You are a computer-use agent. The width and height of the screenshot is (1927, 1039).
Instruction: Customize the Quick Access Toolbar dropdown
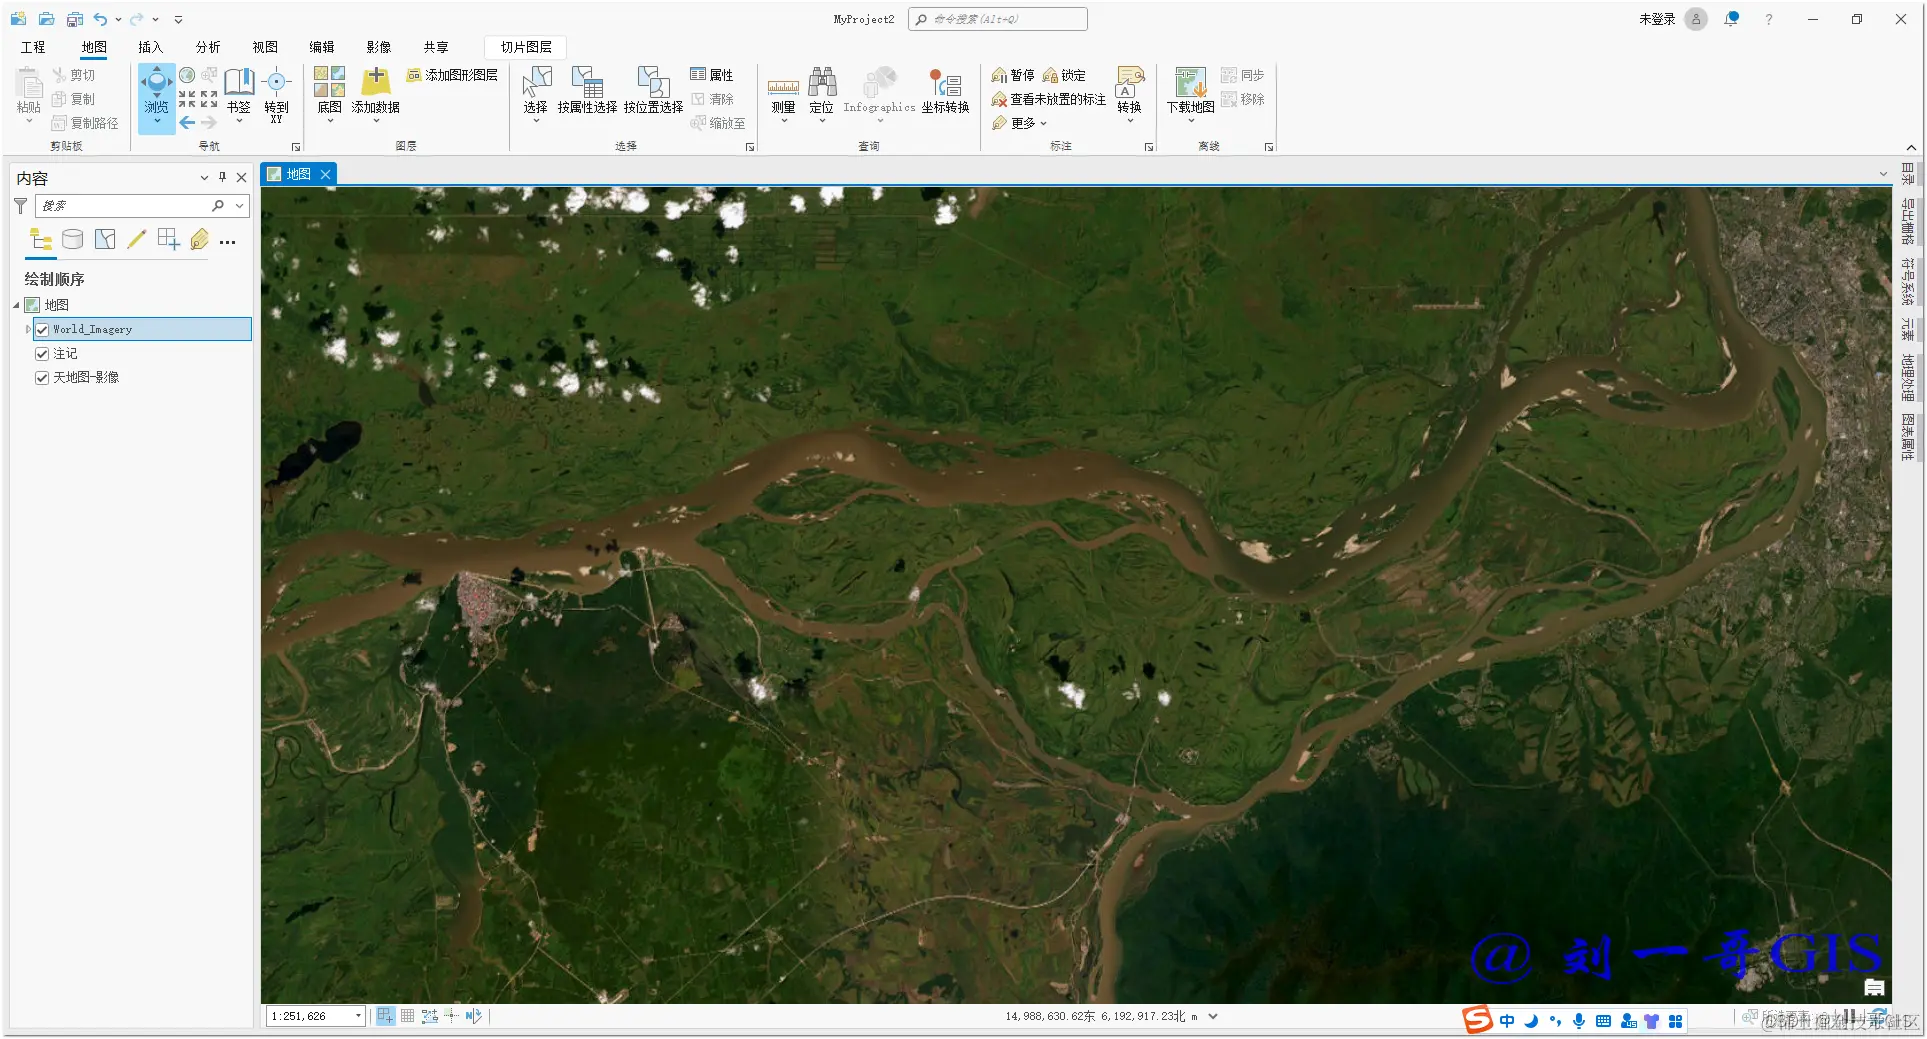[178, 19]
